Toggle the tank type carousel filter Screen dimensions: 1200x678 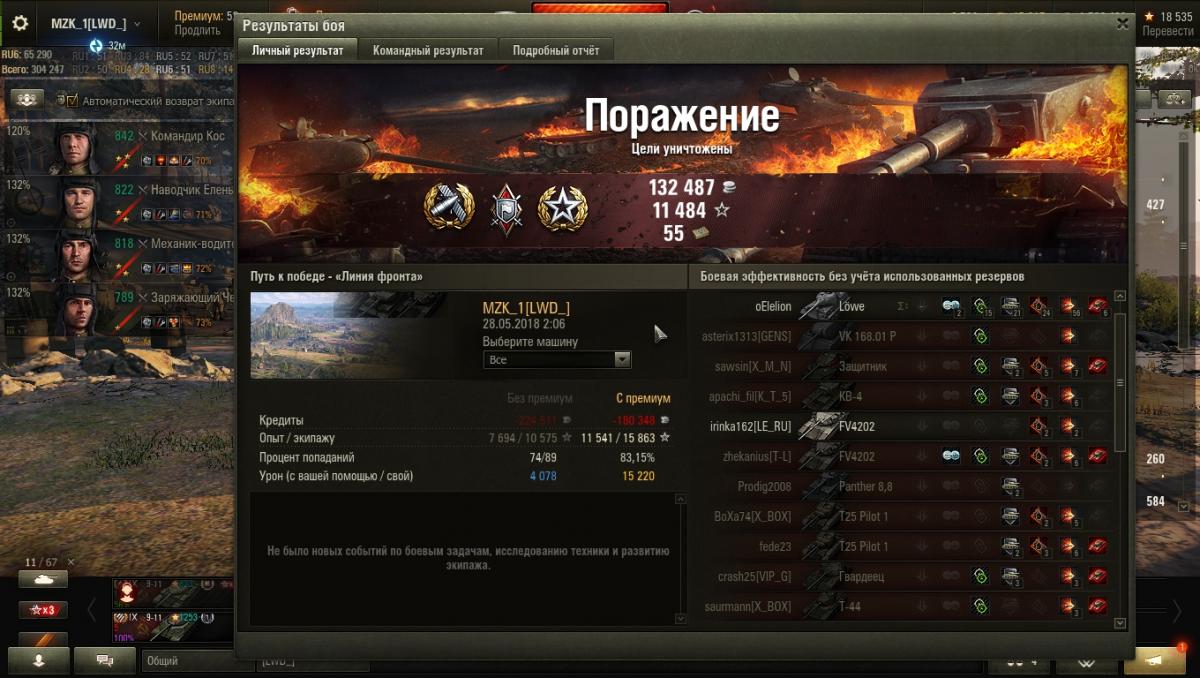(x=43, y=579)
